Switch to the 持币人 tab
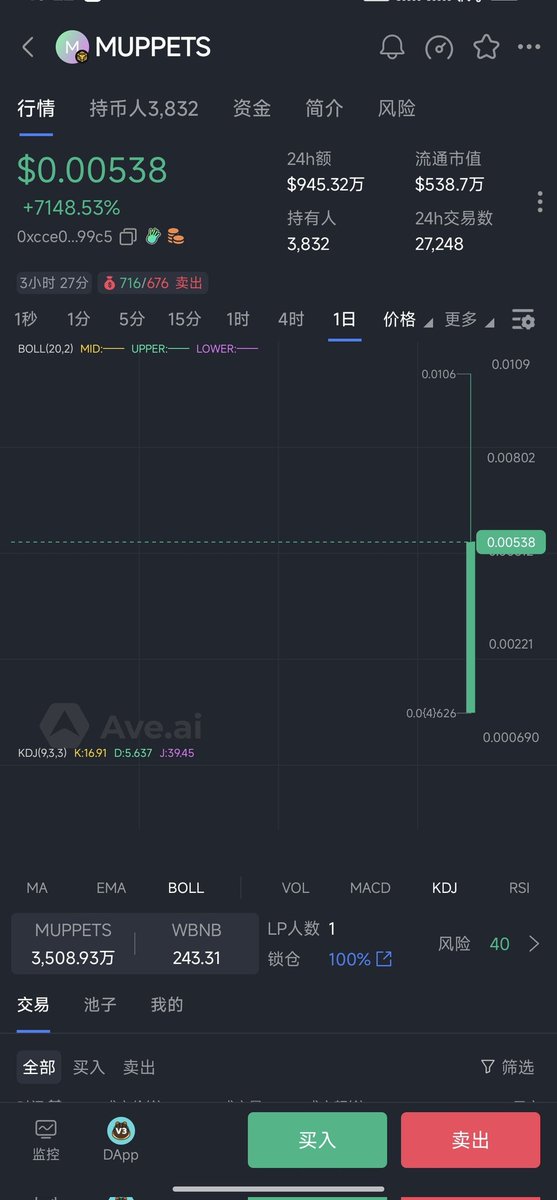557x1200 pixels. 144,108
